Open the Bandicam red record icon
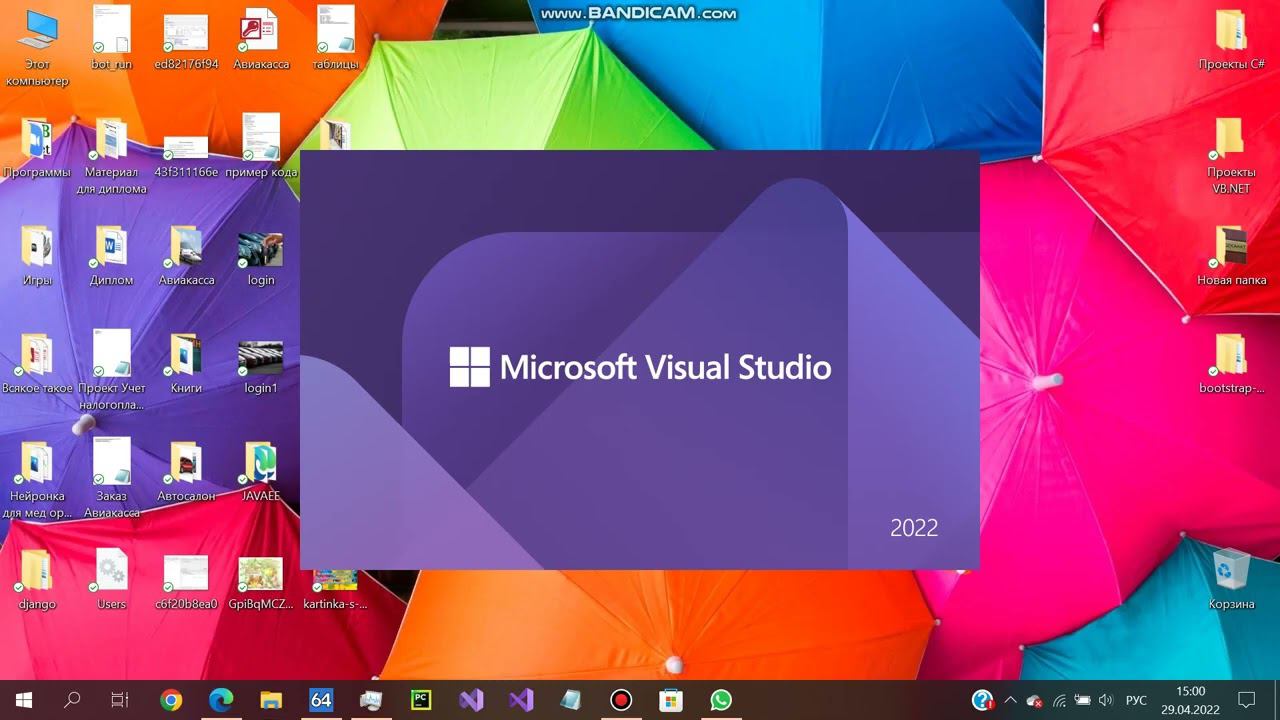Image resolution: width=1280 pixels, height=720 pixels. pos(621,700)
